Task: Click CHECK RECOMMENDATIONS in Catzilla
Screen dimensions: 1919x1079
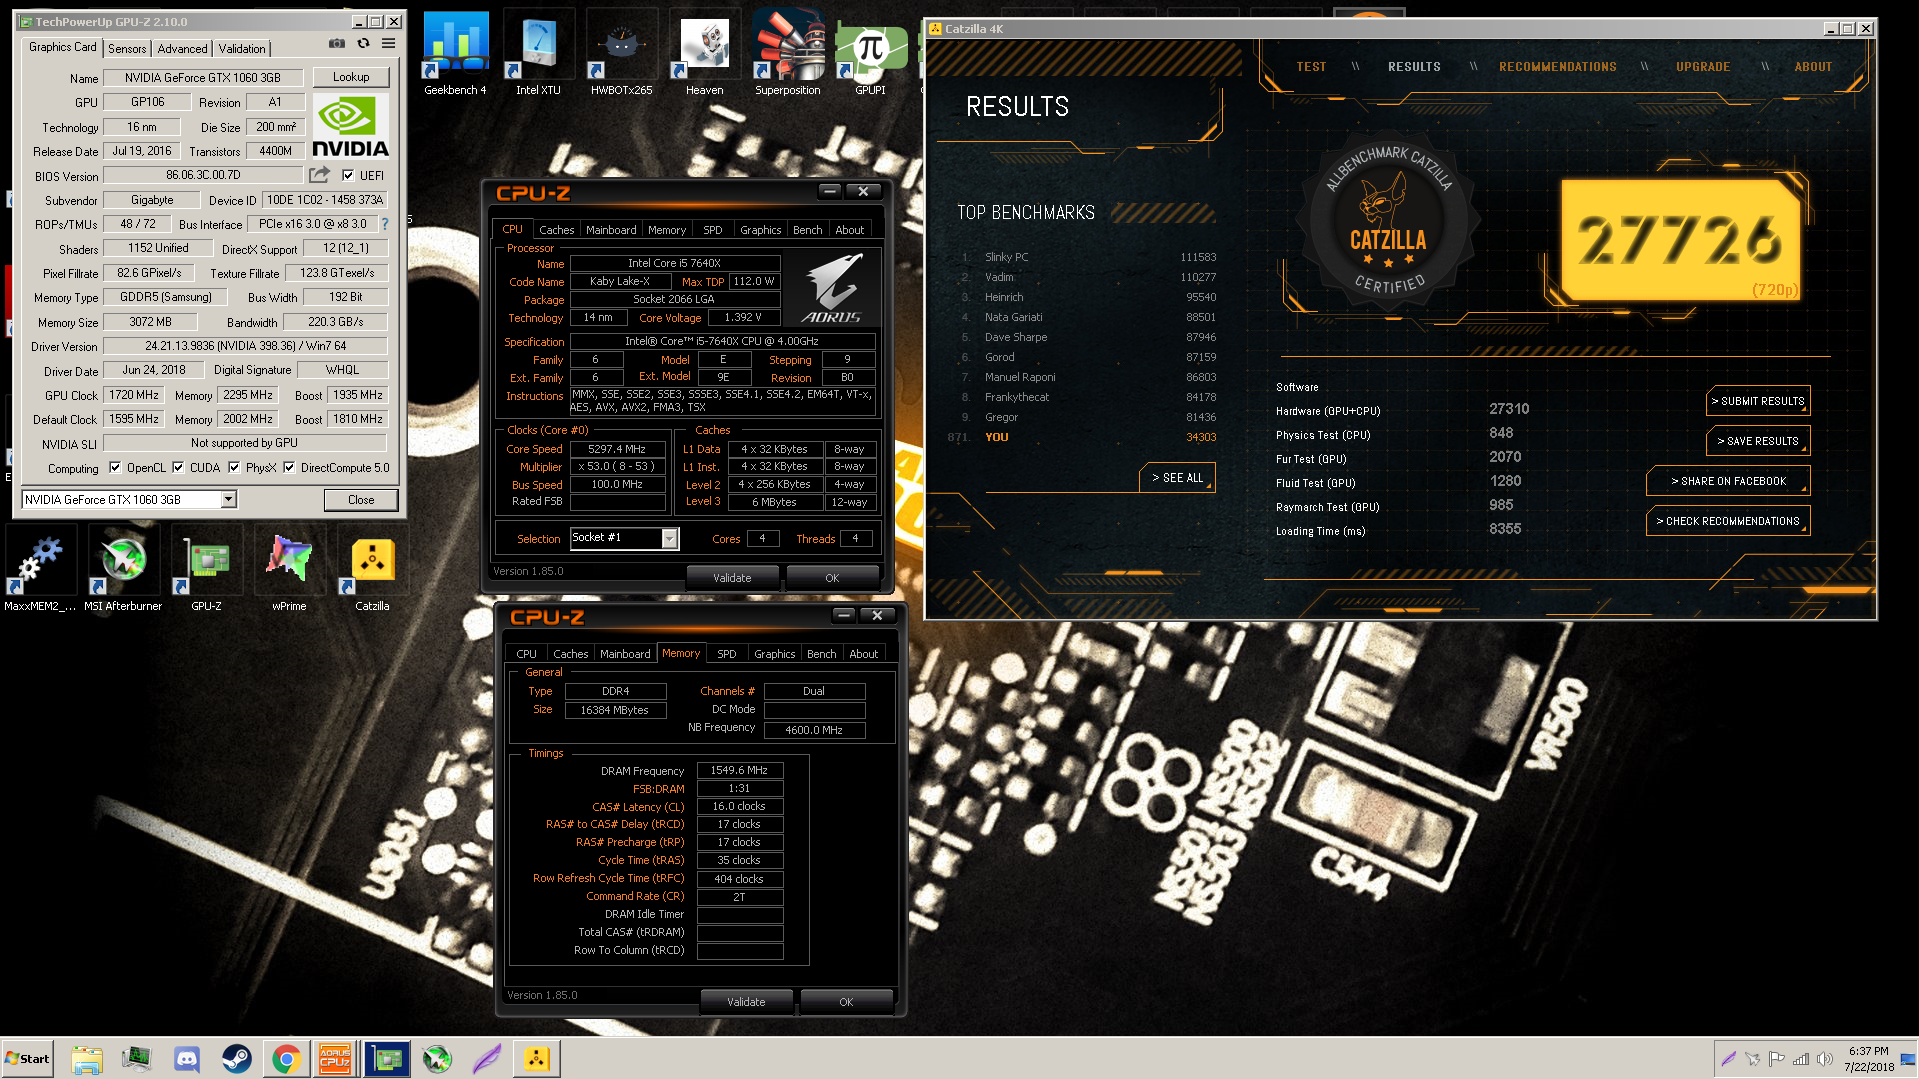Action: pyautogui.click(x=1728, y=521)
